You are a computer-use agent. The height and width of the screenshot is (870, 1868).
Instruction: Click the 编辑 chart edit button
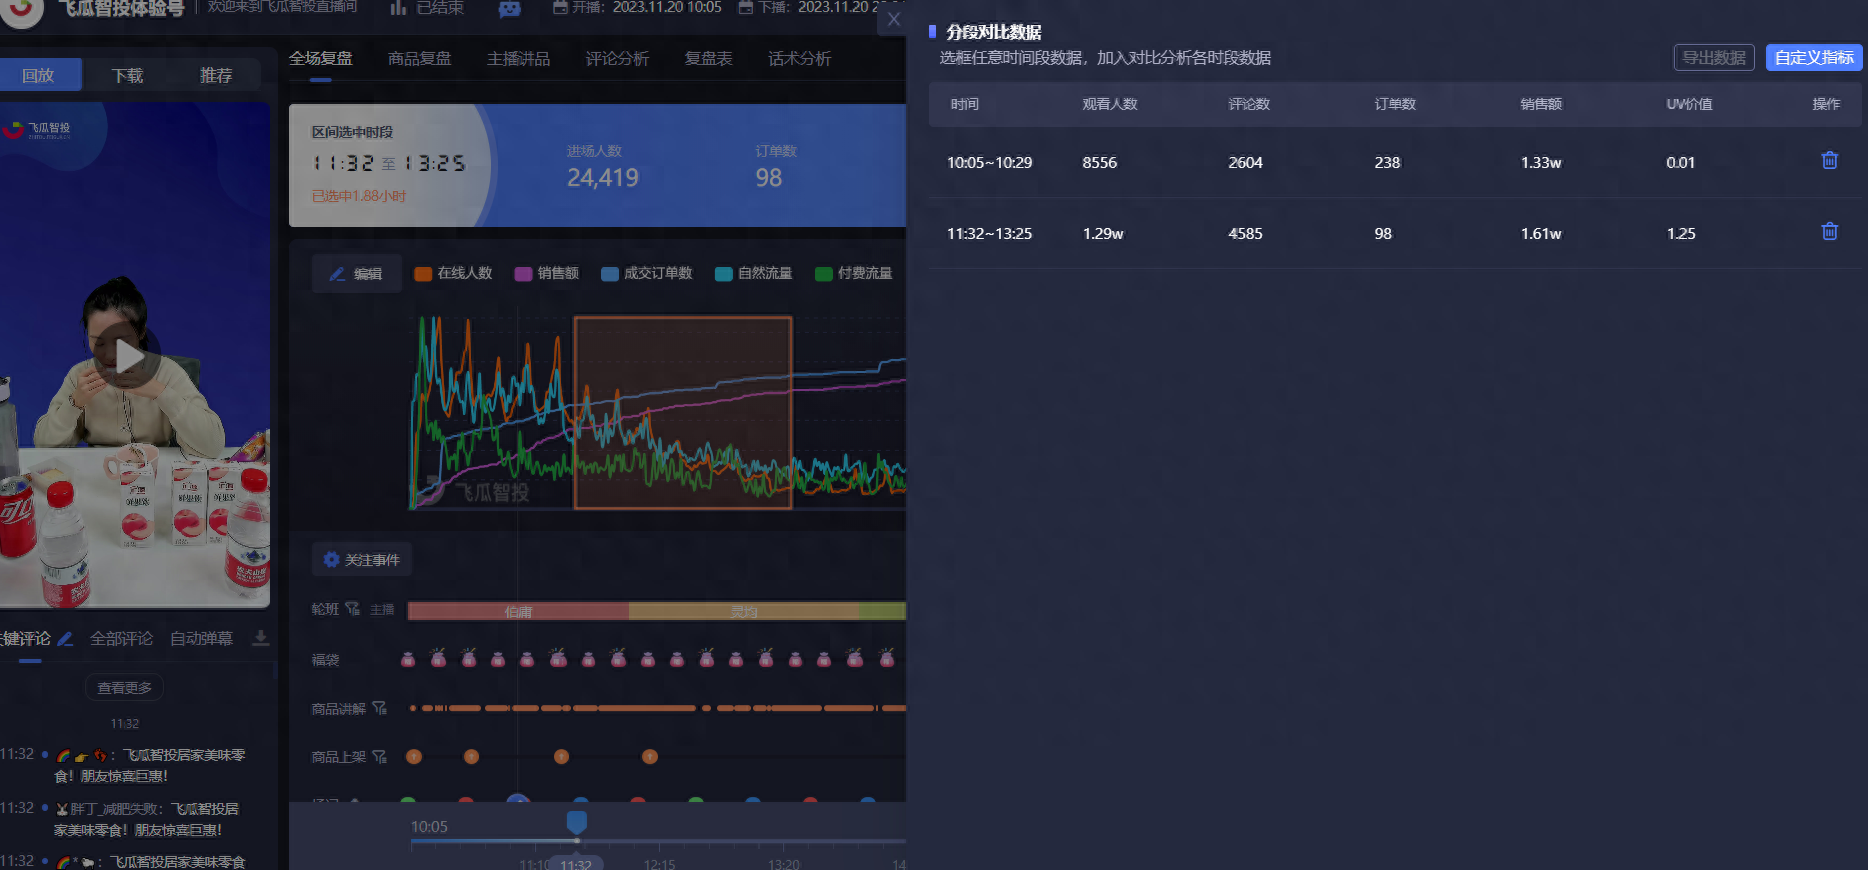point(357,274)
